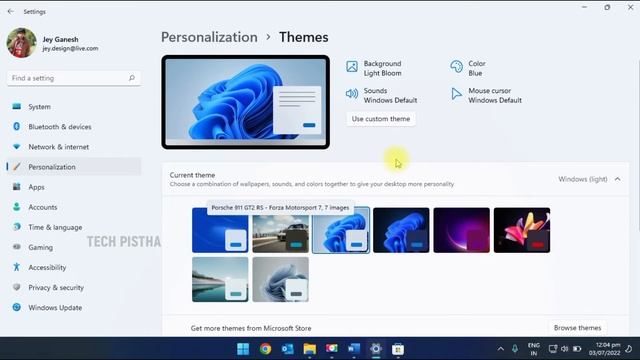Open Mouse cursor Windows Default setting
Screen dimensions: 640x360
(486, 95)
